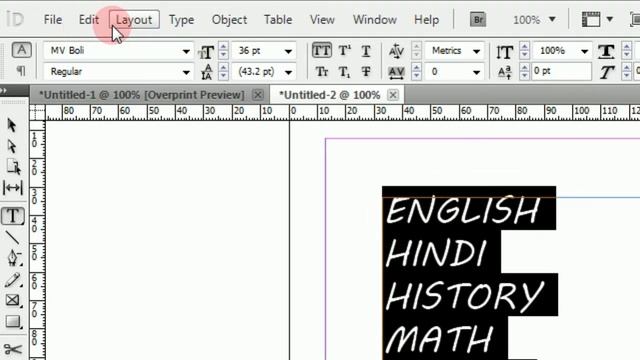Select the Scissors tool
Screen dimensions: 640x360
(13, 349)
